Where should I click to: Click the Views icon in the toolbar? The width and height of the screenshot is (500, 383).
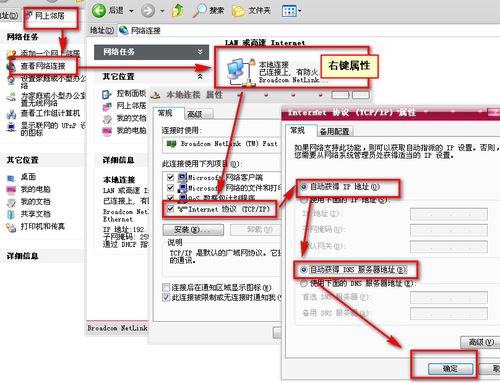click(289, 11)
